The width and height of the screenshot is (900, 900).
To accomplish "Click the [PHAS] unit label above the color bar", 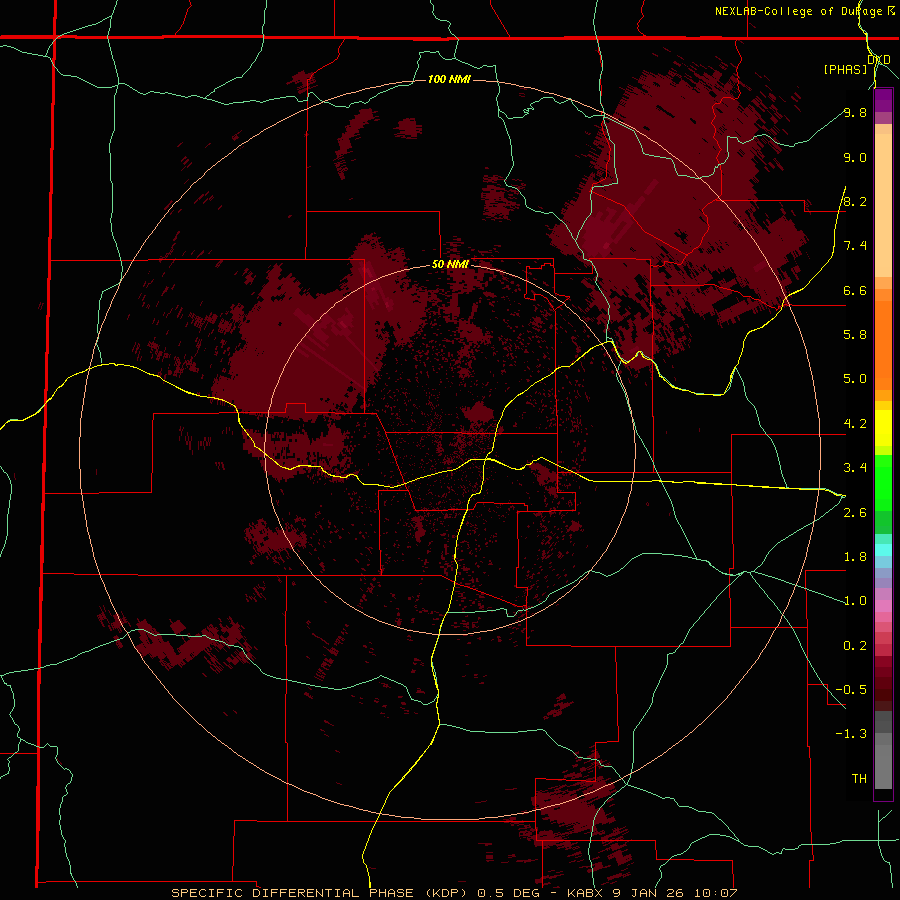I will pos(845,70).
